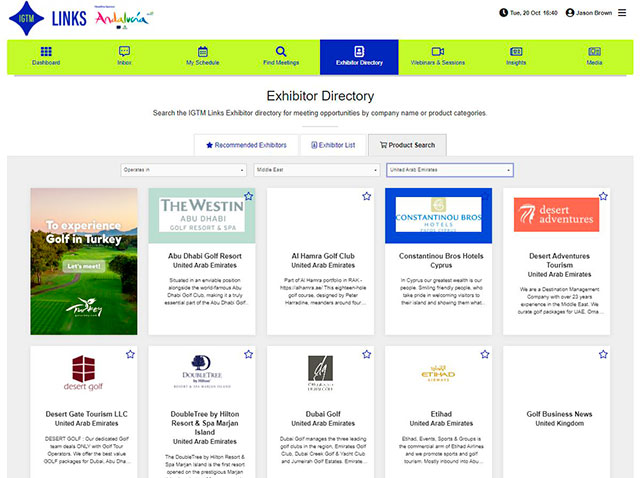Click Constantinou Bros Hotels logo image
Viewport: 640px width, 478px height.
click(438, 216)
